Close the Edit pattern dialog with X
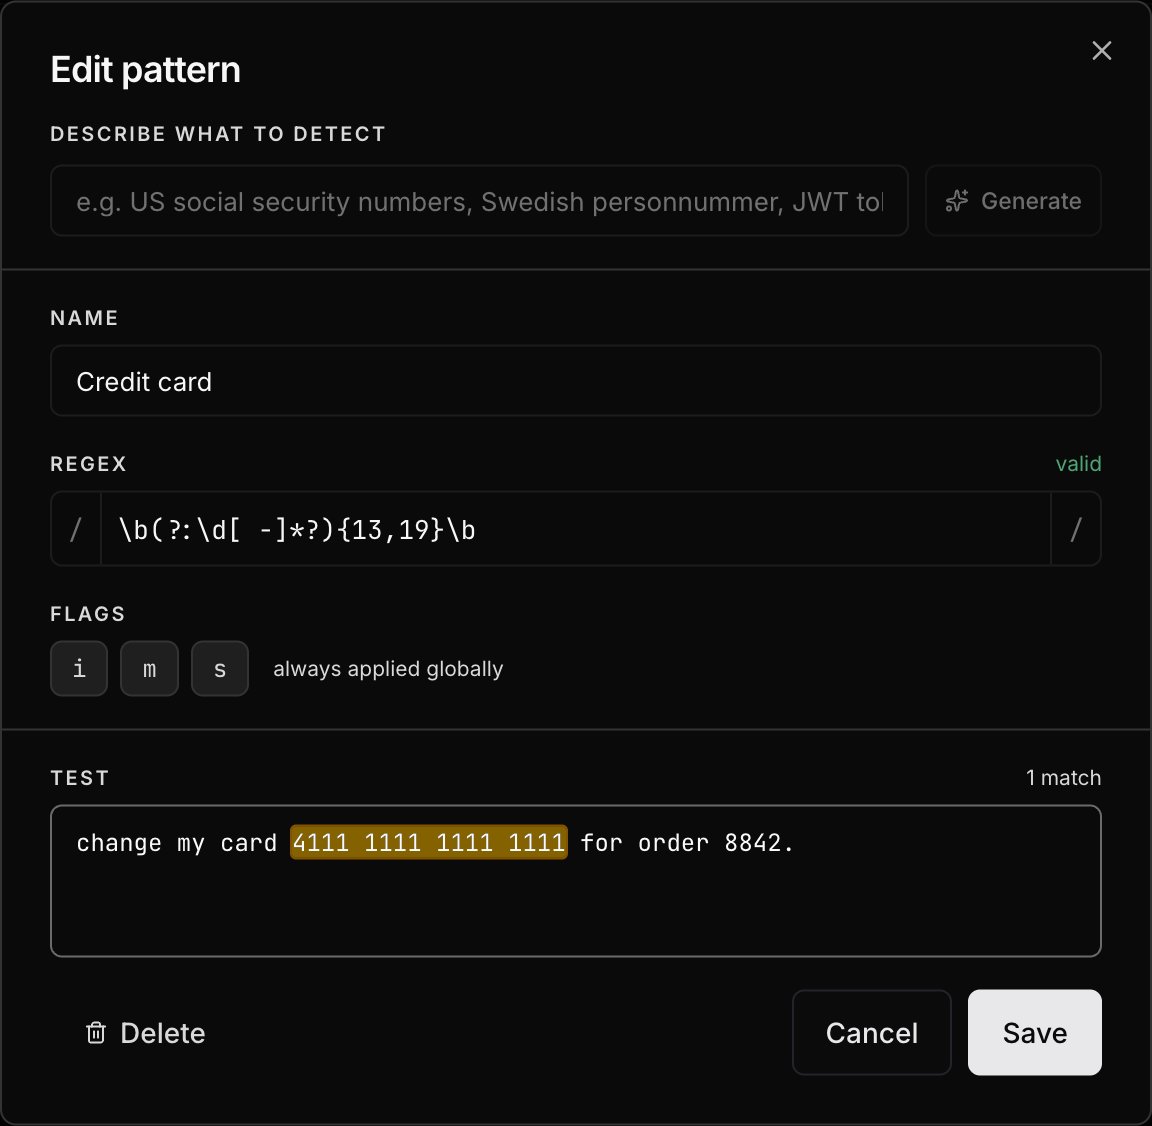Screen dimensions: 1152x1126 (x=1101, y=51)
